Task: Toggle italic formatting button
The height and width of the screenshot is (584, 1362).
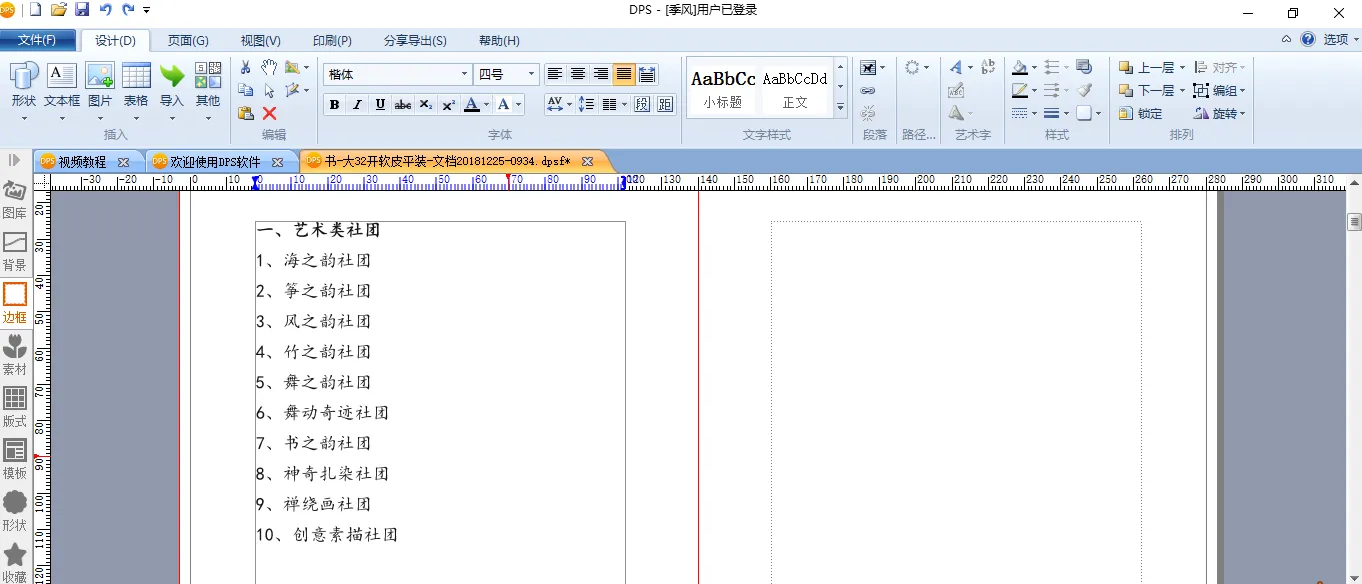Action: tap(357, 104)
